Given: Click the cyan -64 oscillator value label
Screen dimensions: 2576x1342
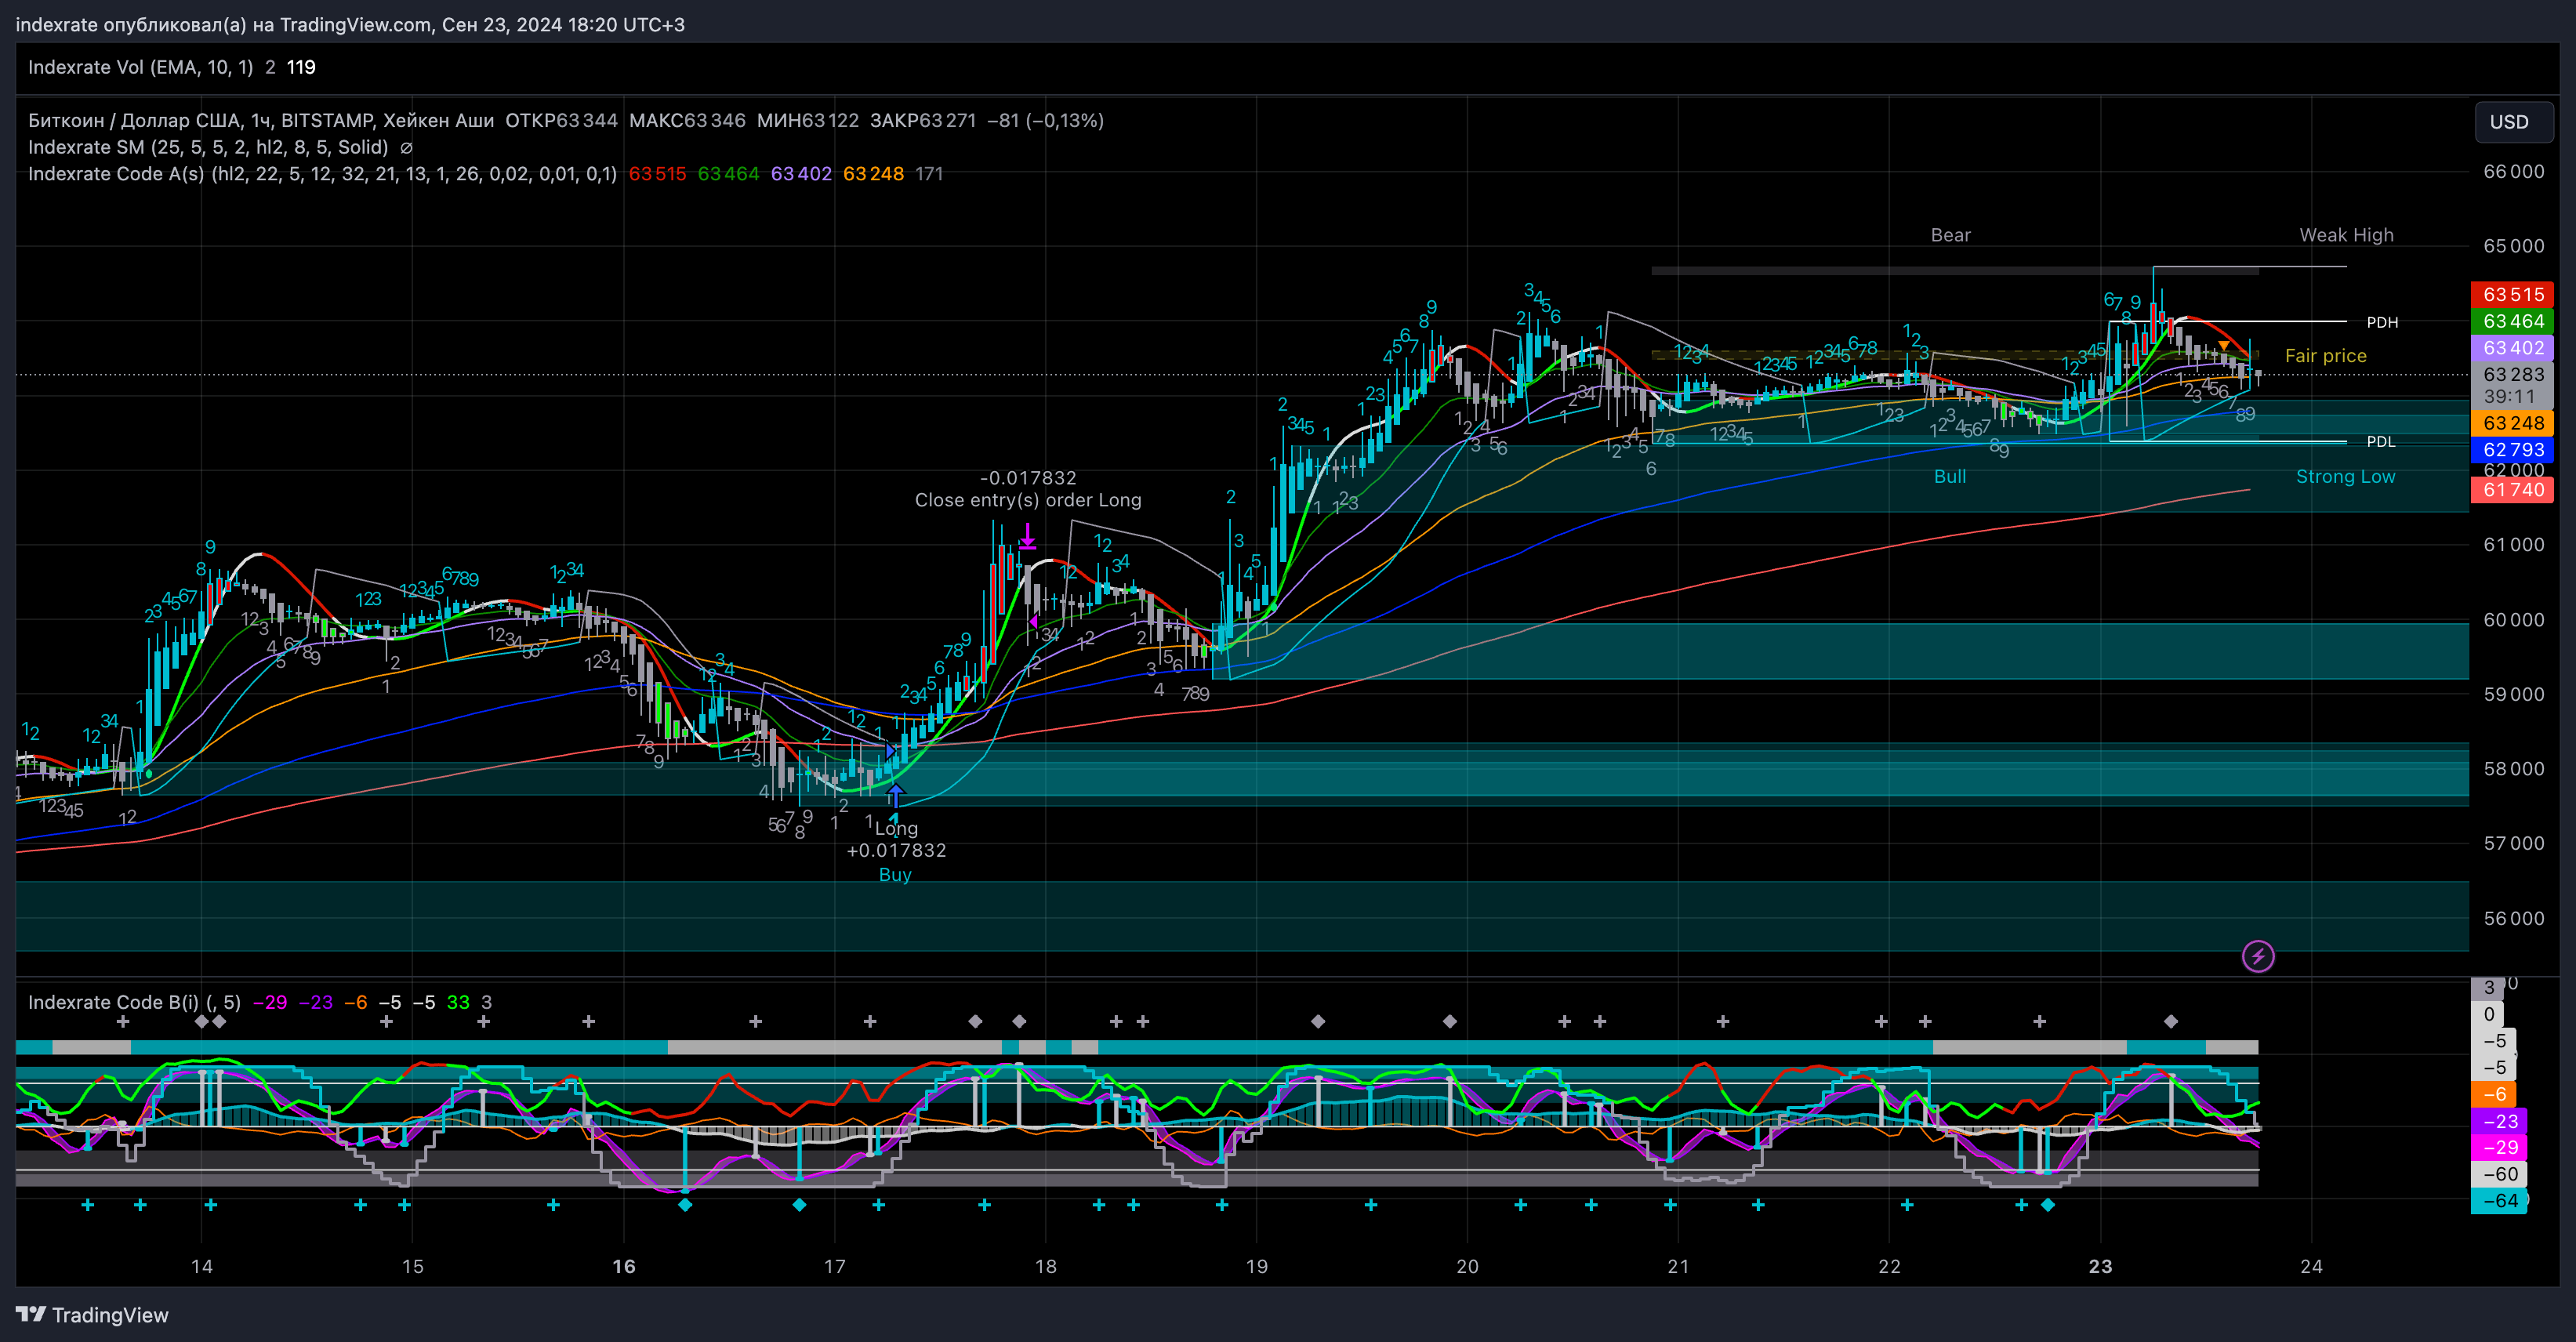Looking at the screenshot, I should click(2499, 1201).
